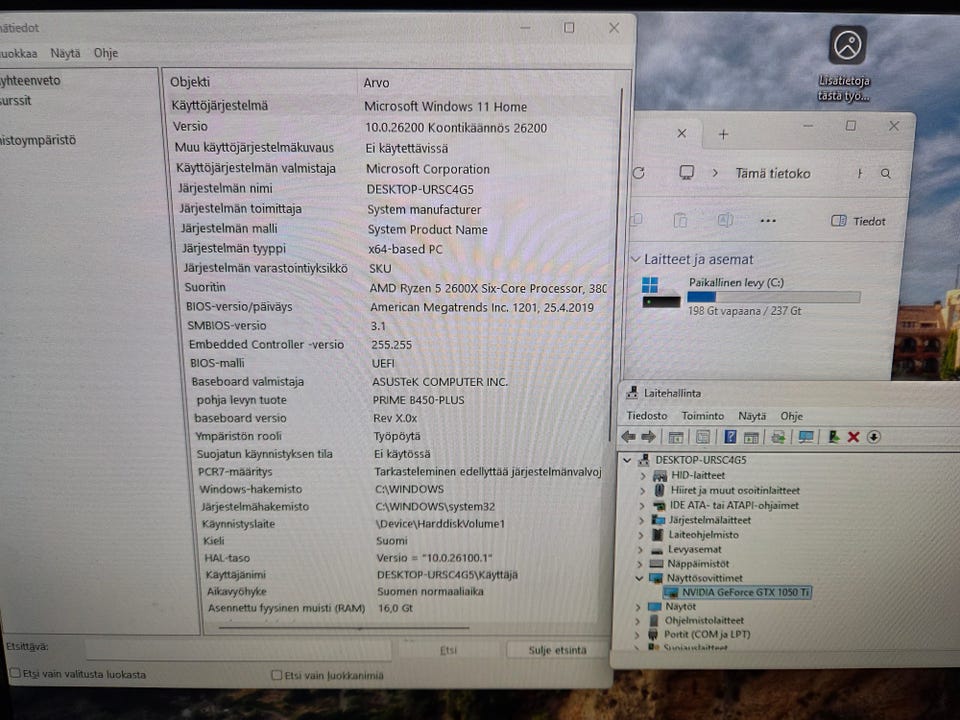The width and height of the screenshot is (960, 720).
Task: Click the C: drive usage bar
Action: point(773,297)
